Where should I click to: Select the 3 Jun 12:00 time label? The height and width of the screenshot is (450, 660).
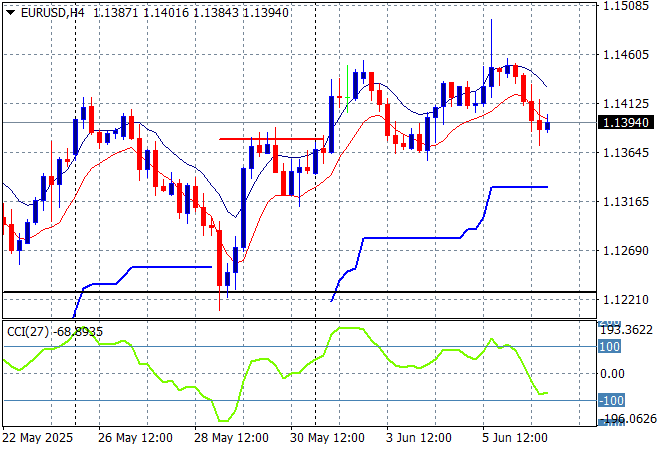418,438
